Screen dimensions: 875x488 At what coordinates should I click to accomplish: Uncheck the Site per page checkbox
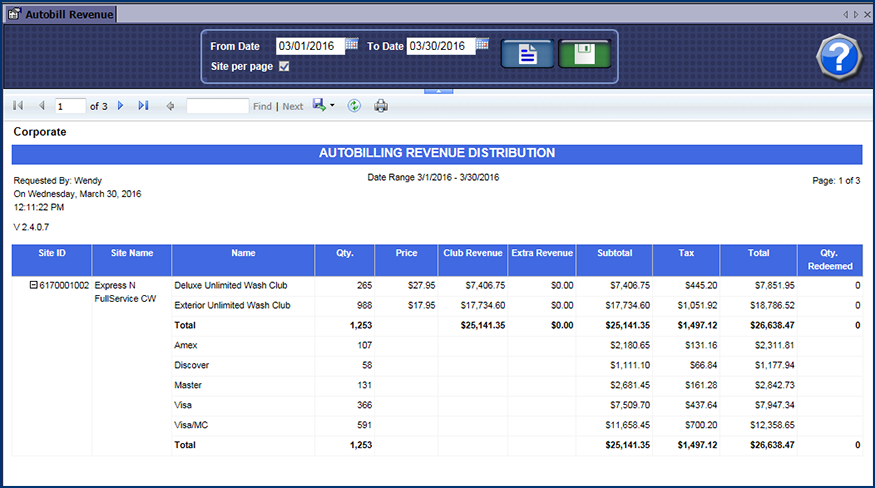[x=284, y=67]
